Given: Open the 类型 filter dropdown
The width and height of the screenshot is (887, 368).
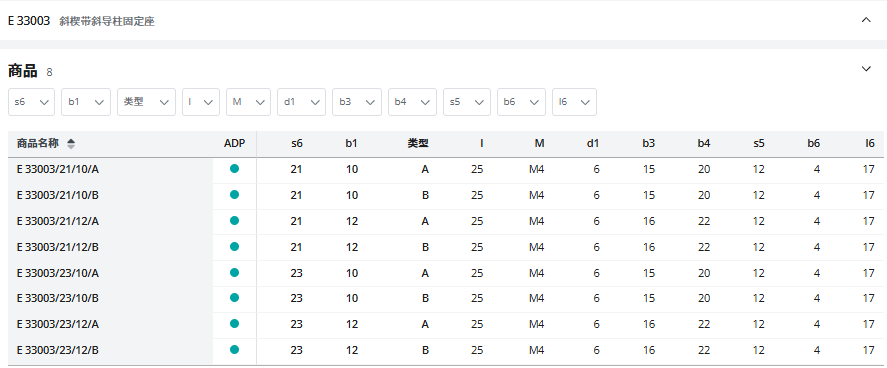Looking at the screenshot, I should 147,102.
